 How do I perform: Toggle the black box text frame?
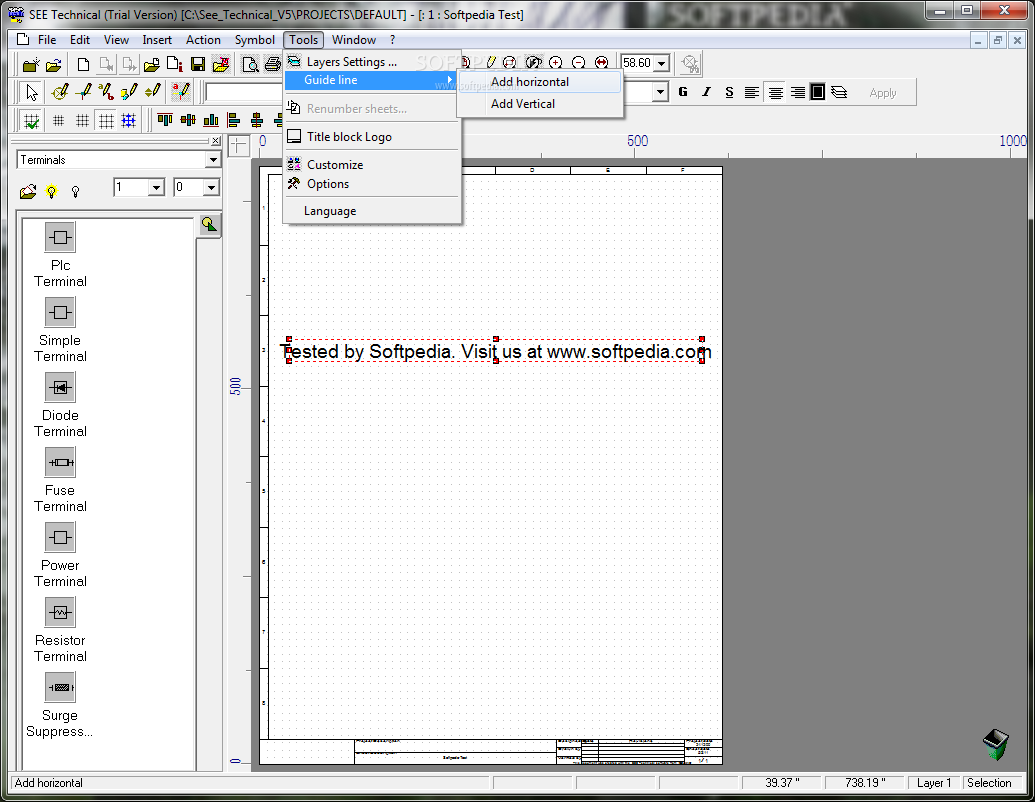point(817,92)
